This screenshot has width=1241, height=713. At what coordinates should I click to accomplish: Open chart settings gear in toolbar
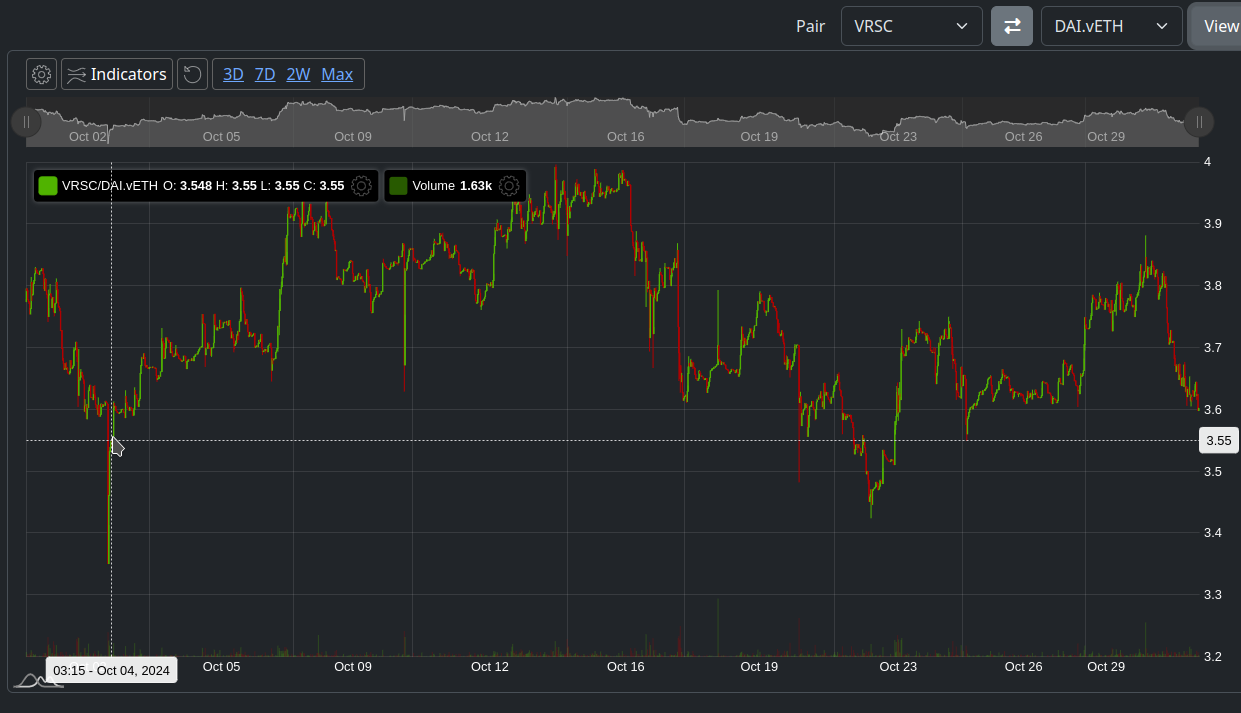point(41,74)
